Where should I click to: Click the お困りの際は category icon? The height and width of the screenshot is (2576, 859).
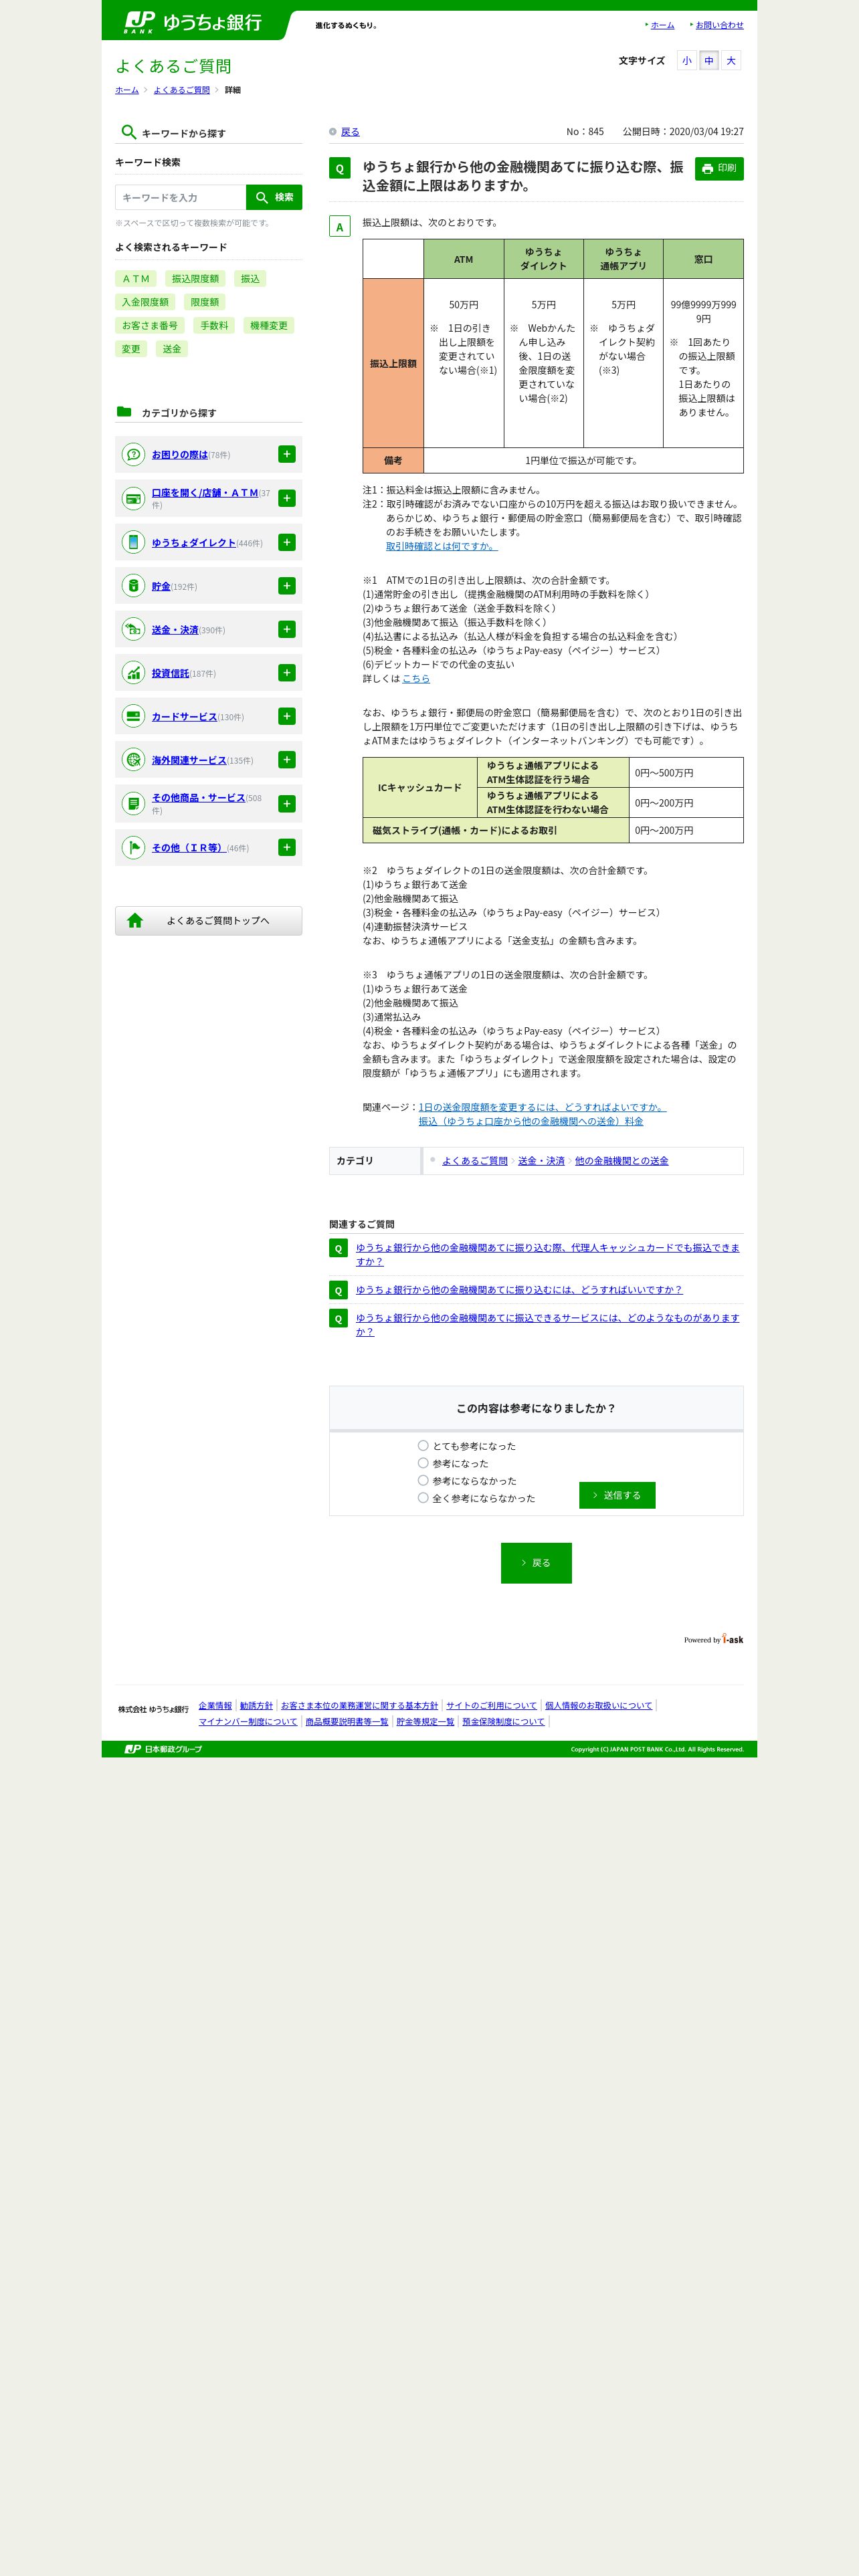(133, 454)
